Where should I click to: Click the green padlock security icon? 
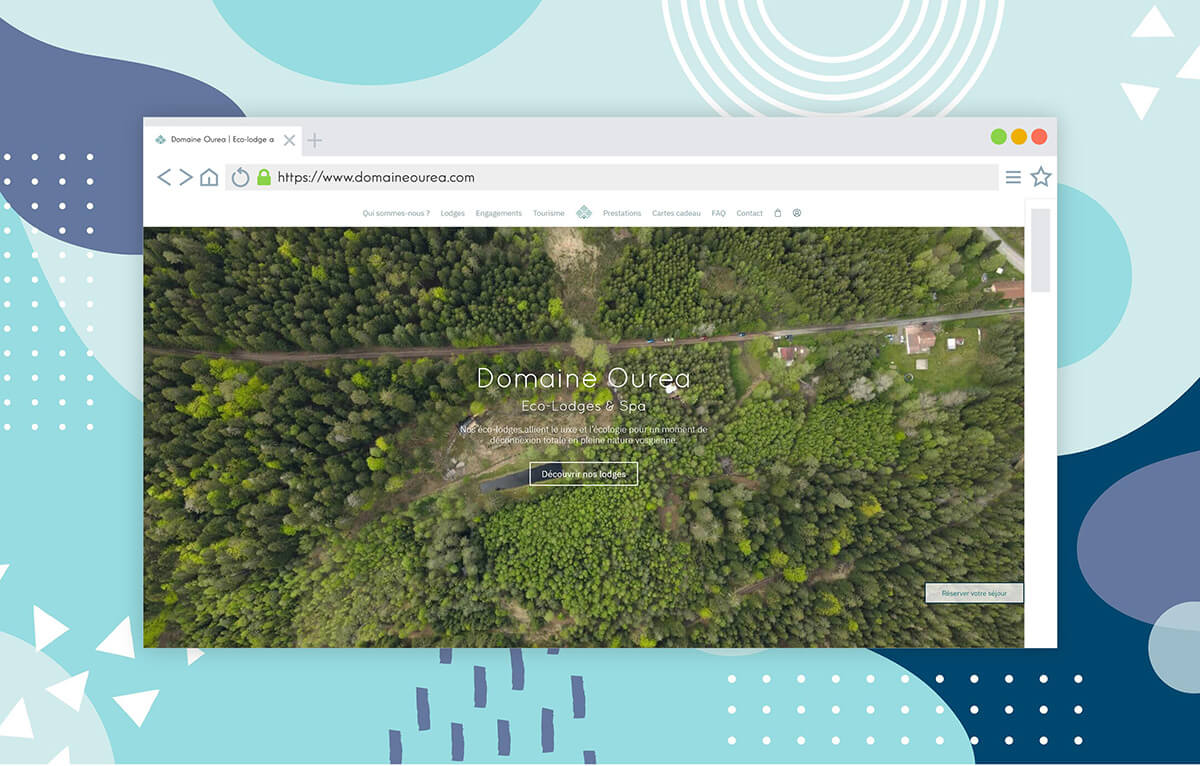coord(264,177)
